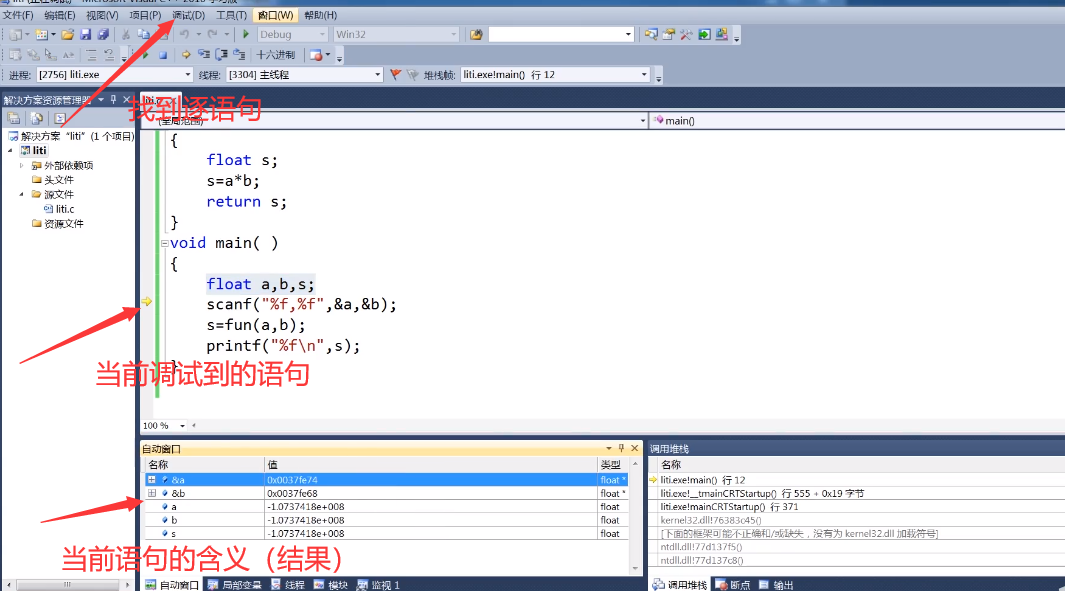Click the Find in Files icon
Image resolution: width=1065 pixels, height=591 pixels.
click(x=476, y=34)
